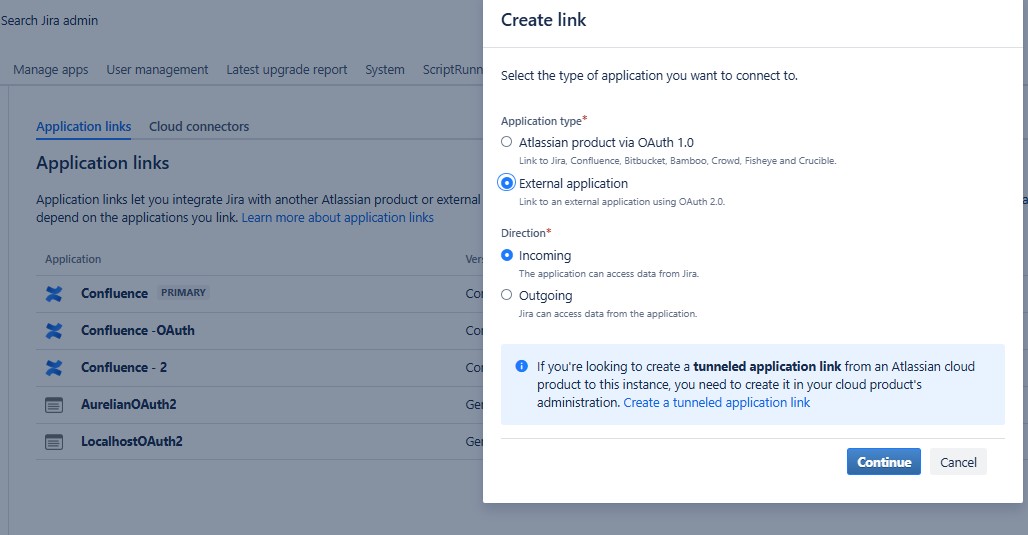Open the System menu
The height and width of the screenshot is (535, 1028).
click(385, 69)
